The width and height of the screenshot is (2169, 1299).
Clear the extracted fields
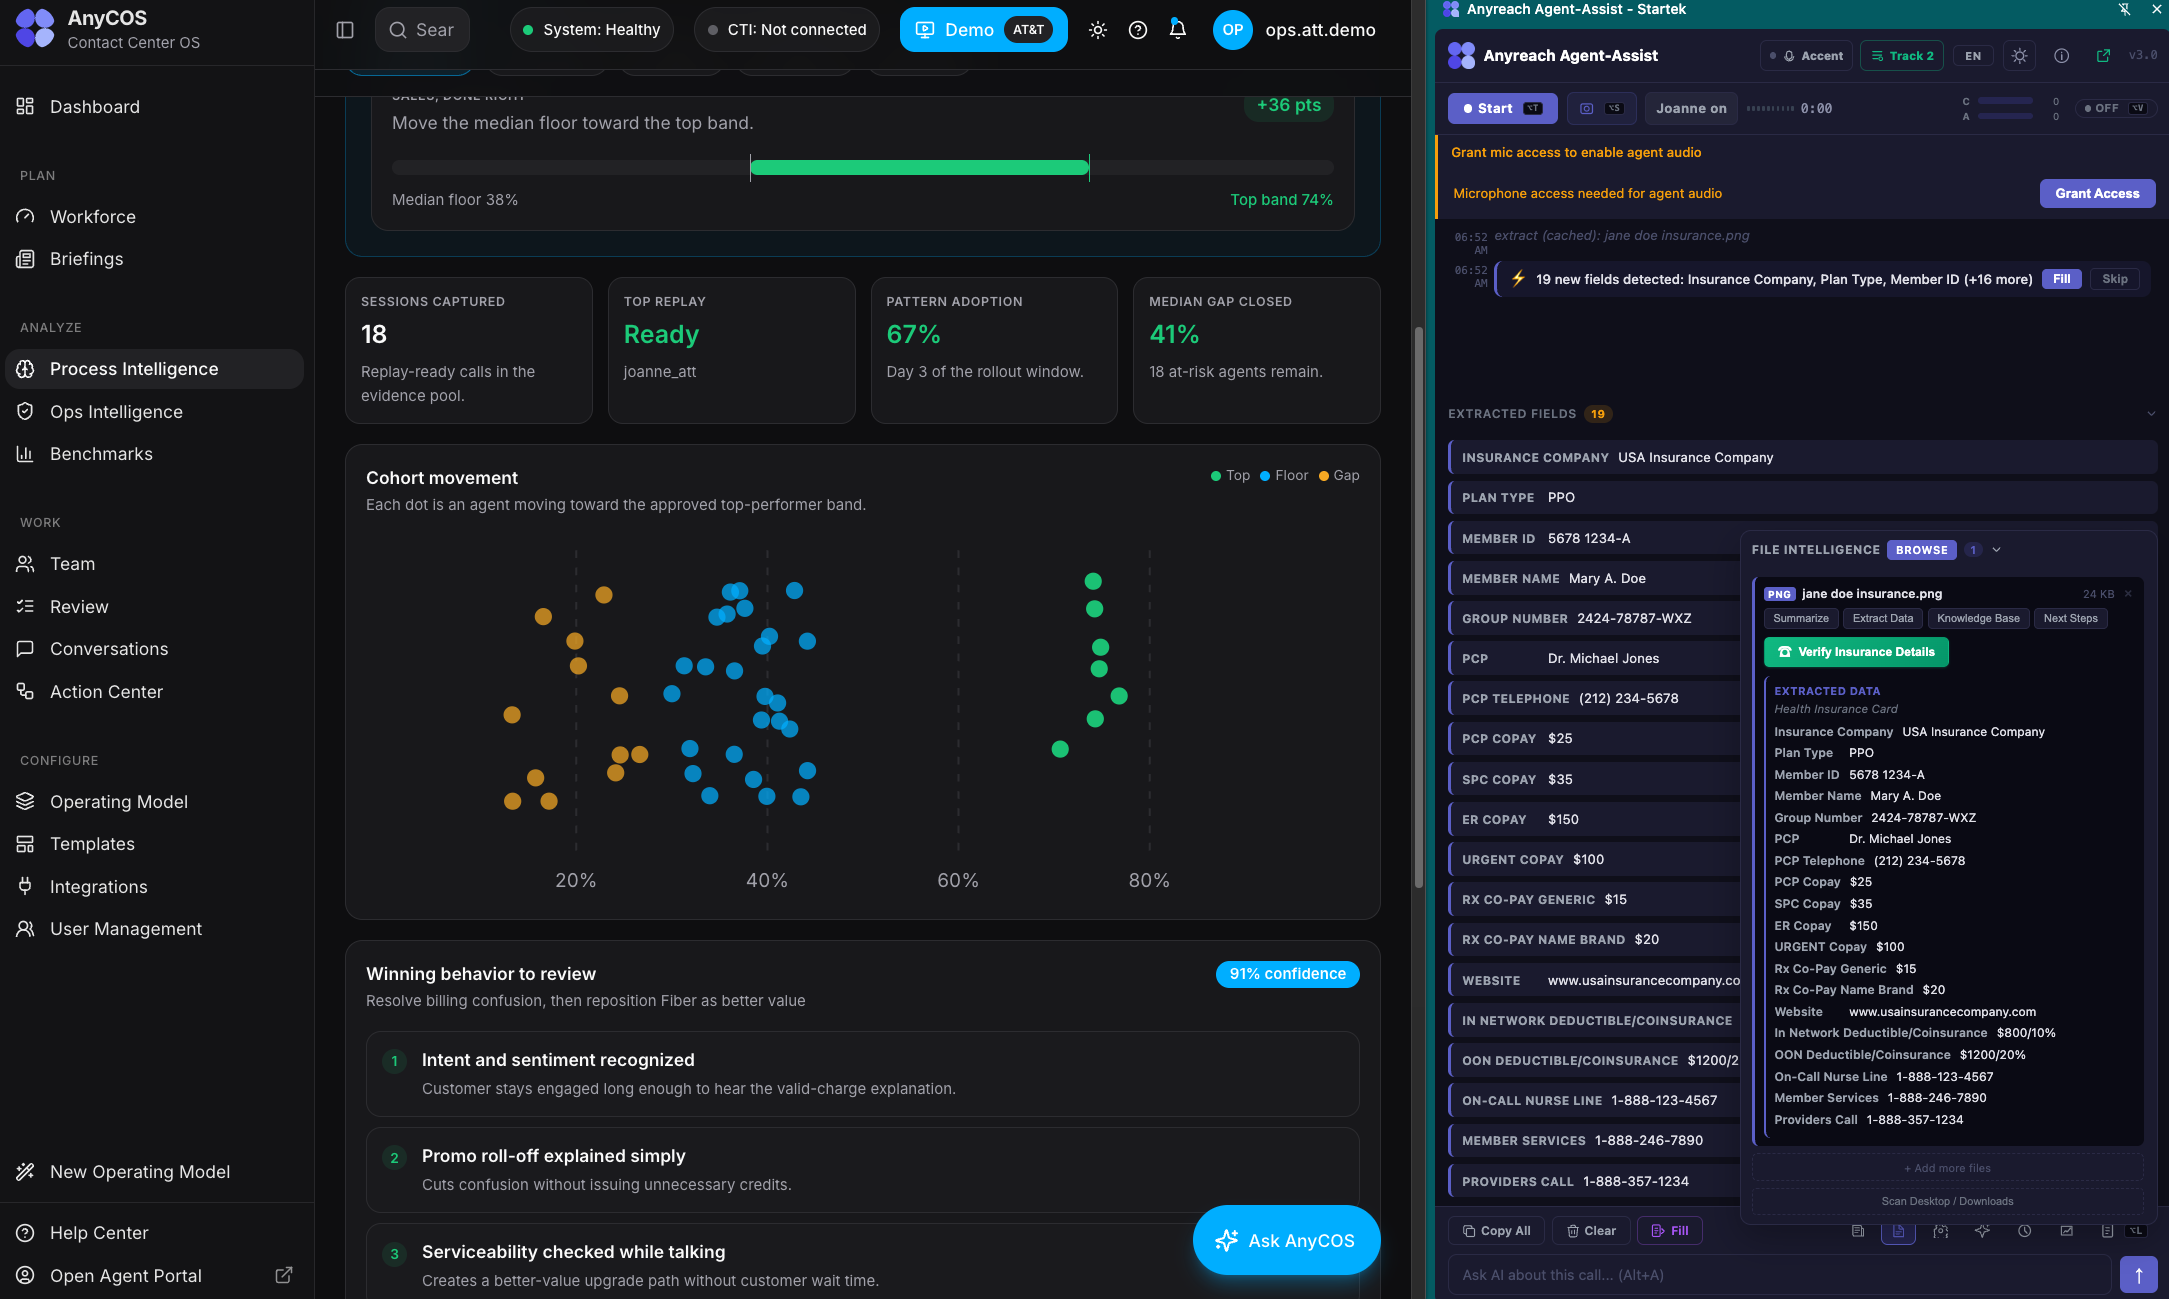(x=1591, y=1231)
